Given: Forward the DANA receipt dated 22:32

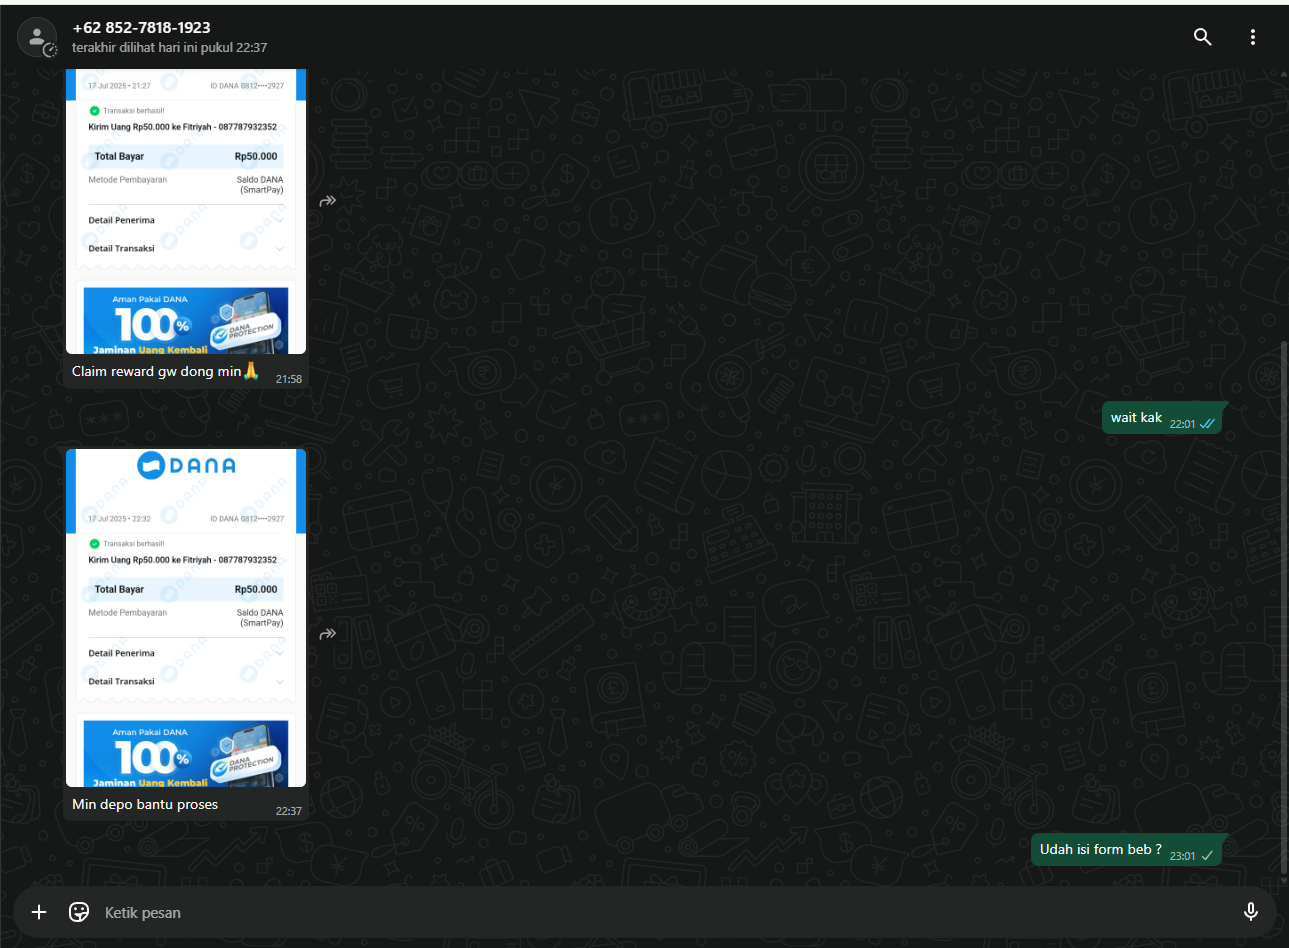Looking at the screenshot, I should [x=328, y=634].
